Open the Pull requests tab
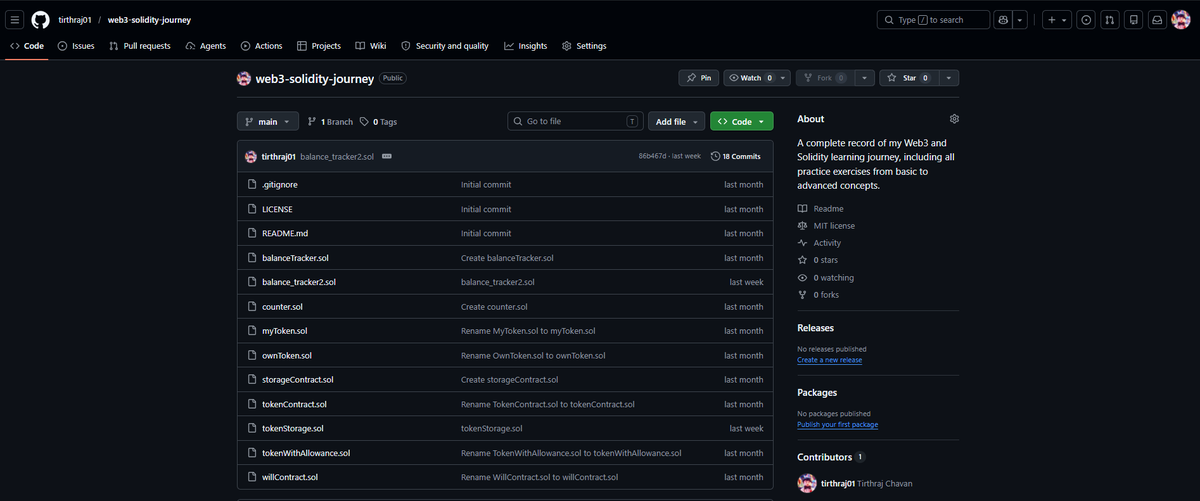1200x501 pixels. coord(140,46)
